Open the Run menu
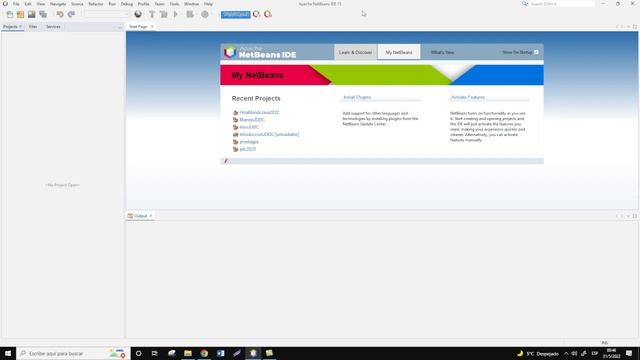Viewport: 640px width, 360px height. tap(112, 4)
